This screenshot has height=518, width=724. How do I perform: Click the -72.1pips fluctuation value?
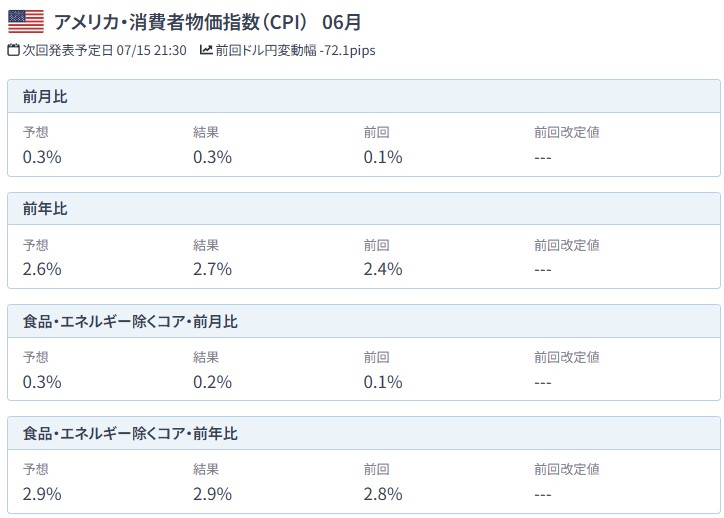point(347,50)
